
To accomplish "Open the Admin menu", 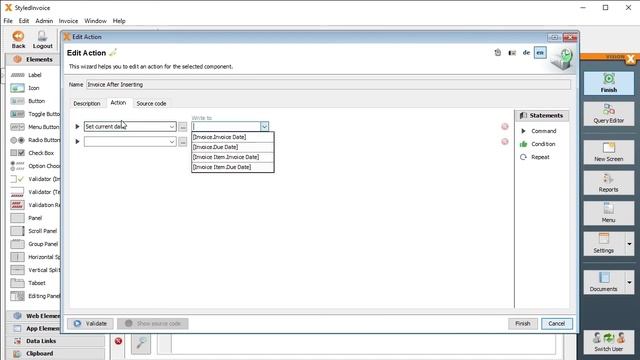I will pyautogui.click(x=44, y=21).
